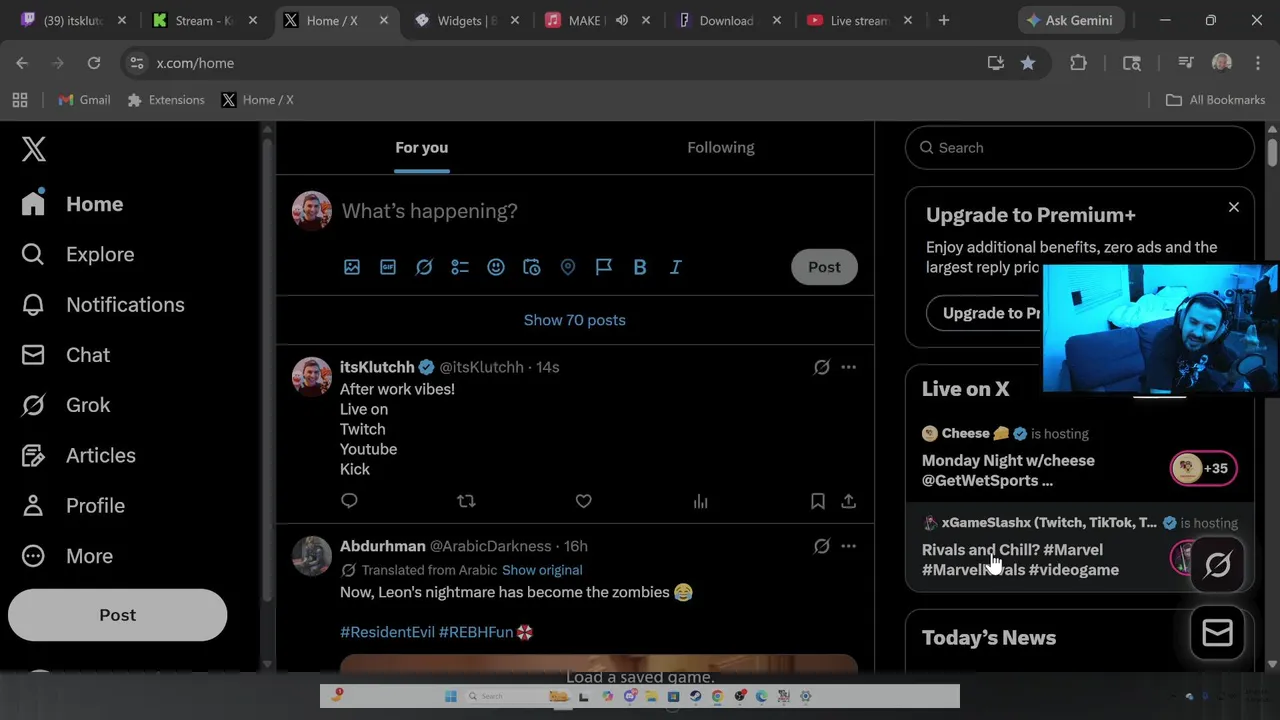Reply to itsKlutchh's post

(x=349, y=501)
